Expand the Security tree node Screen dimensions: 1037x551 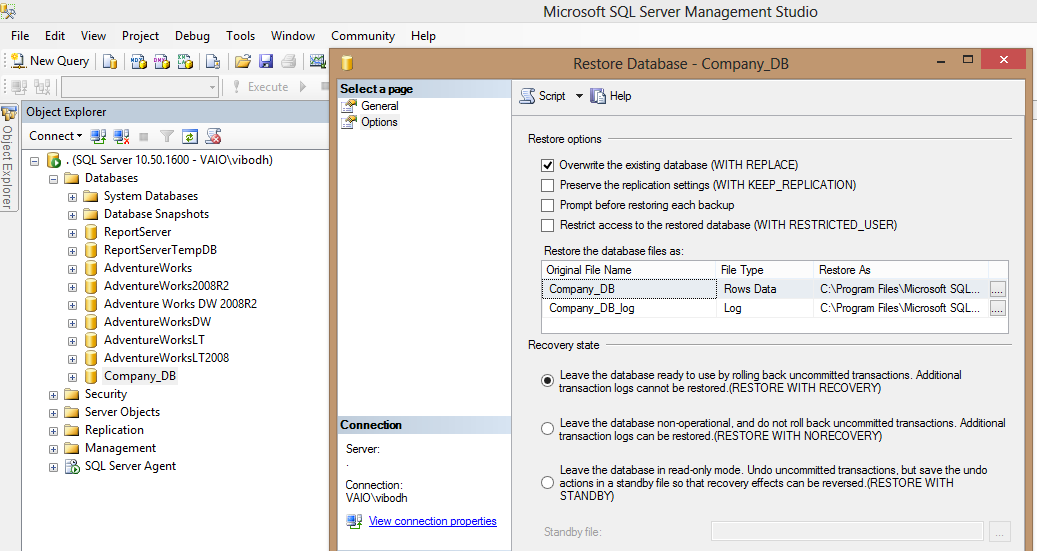click(53, 395)
